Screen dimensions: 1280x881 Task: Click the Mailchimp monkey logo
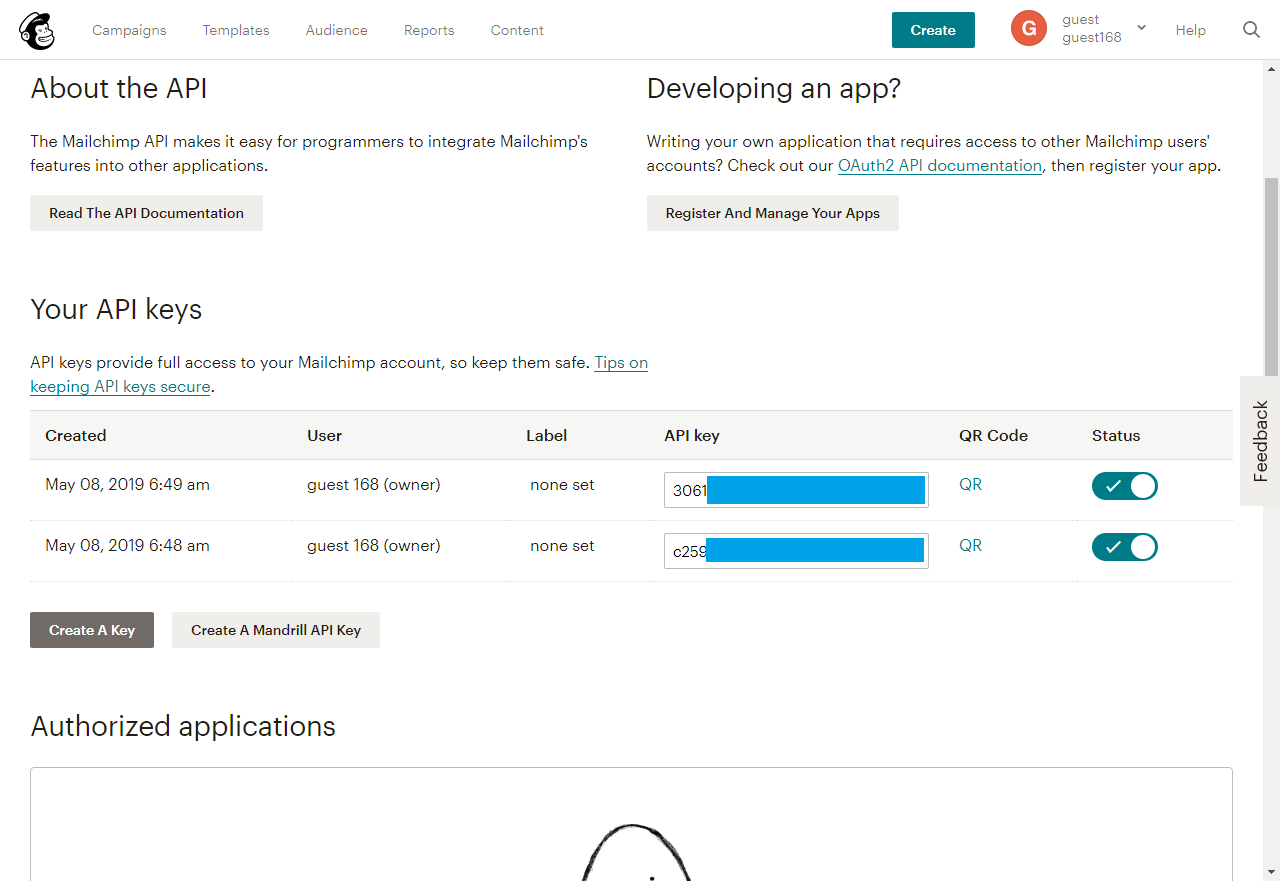(x=37, y=30)
